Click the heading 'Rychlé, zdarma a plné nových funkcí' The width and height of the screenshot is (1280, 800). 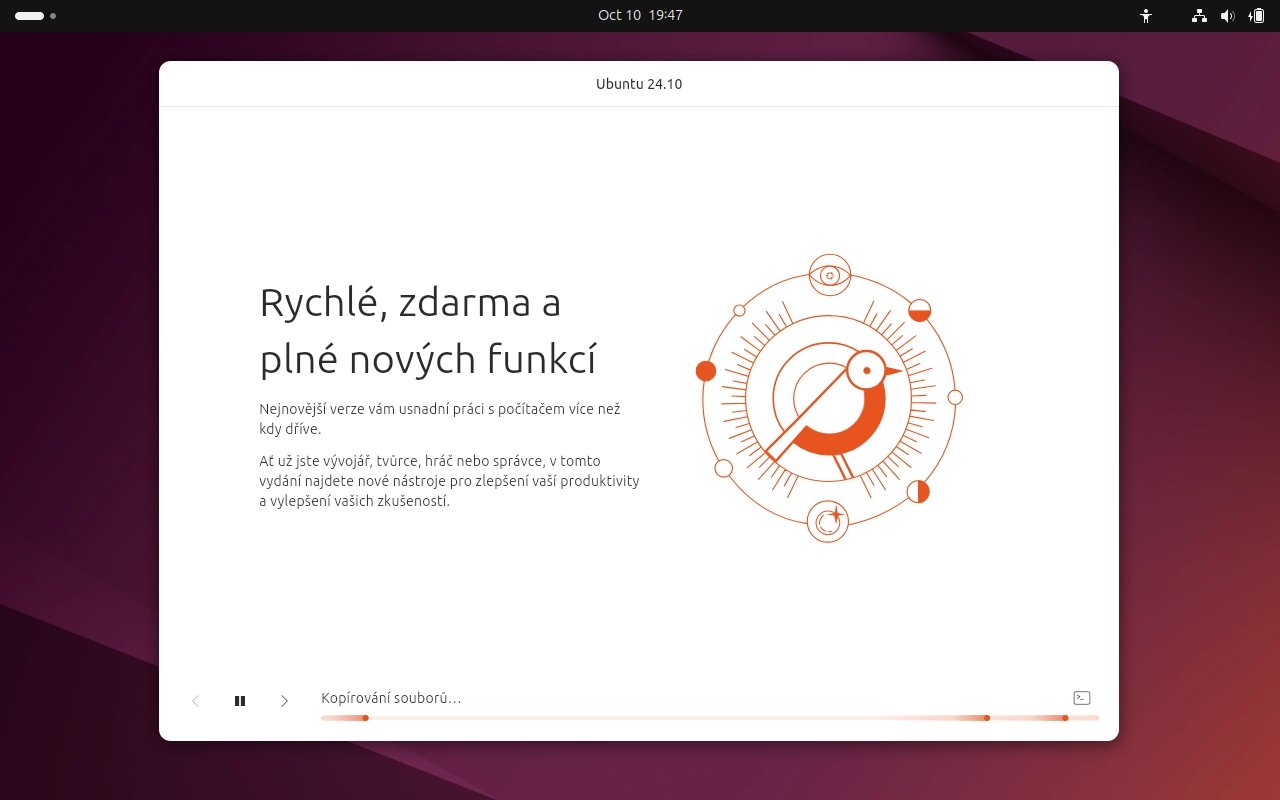(x=428, y=330)
